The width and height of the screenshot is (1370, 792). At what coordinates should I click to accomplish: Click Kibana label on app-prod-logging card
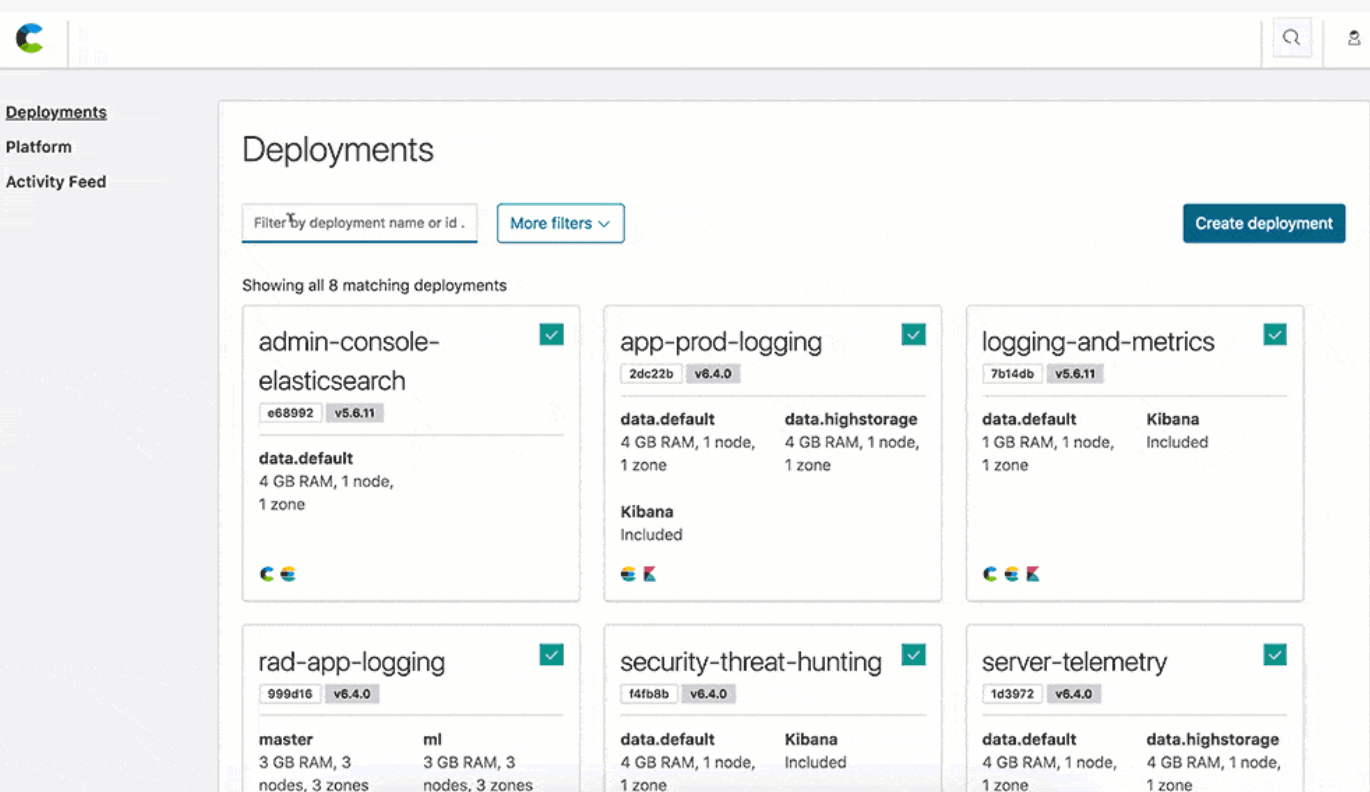pyautogui.click(x=647, y=512)
